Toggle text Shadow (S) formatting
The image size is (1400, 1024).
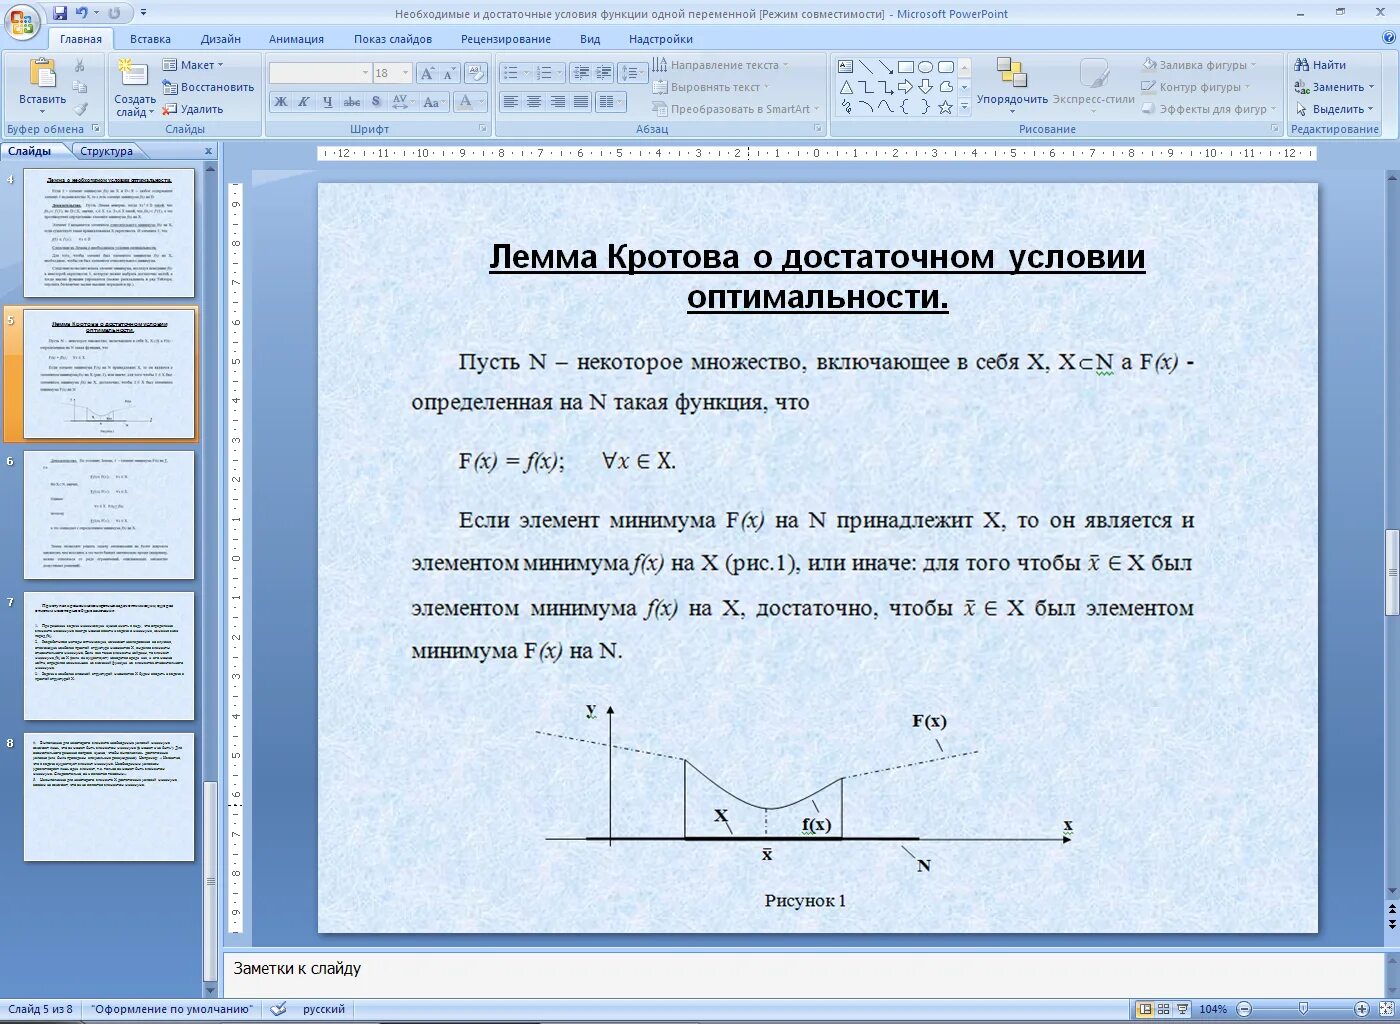(x=376, y=102)
